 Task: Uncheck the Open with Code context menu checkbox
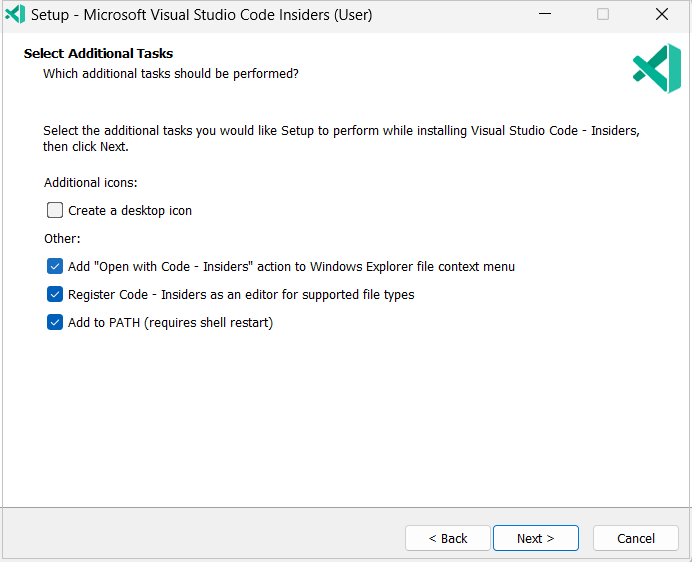click(x=55, y=267)
